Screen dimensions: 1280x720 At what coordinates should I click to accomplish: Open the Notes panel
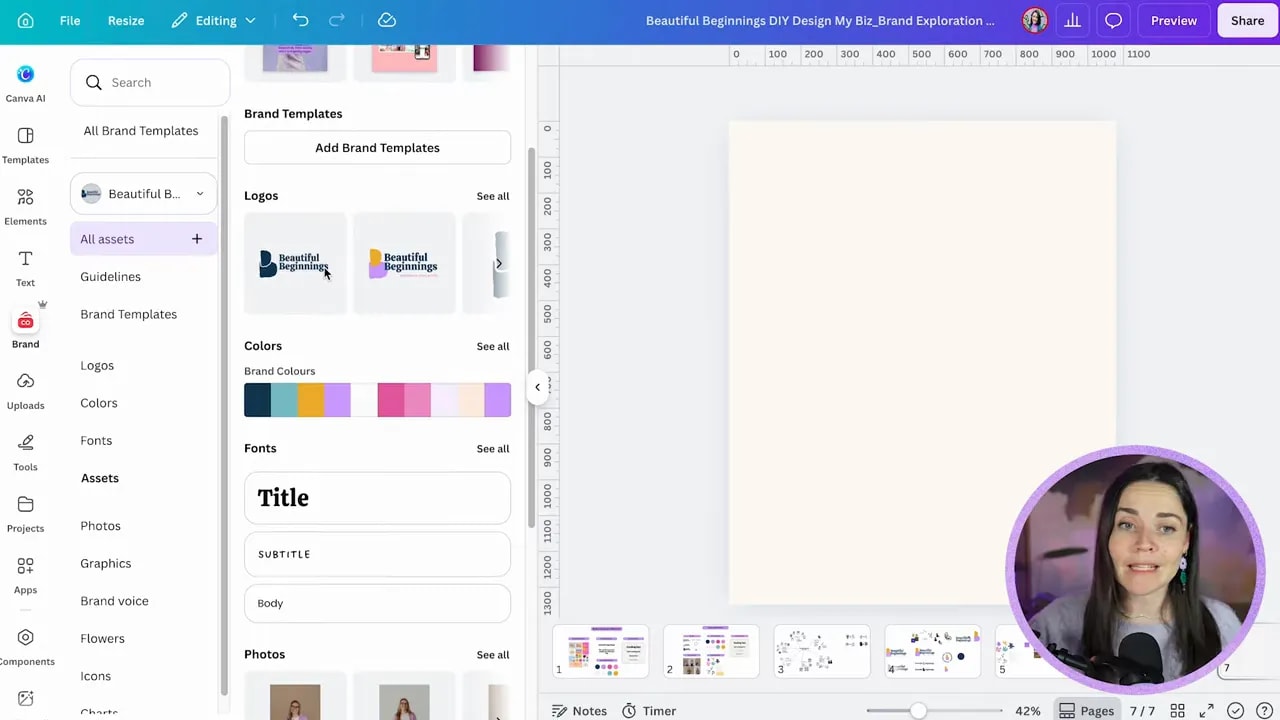pyautogui.click(x=579, y=711)
